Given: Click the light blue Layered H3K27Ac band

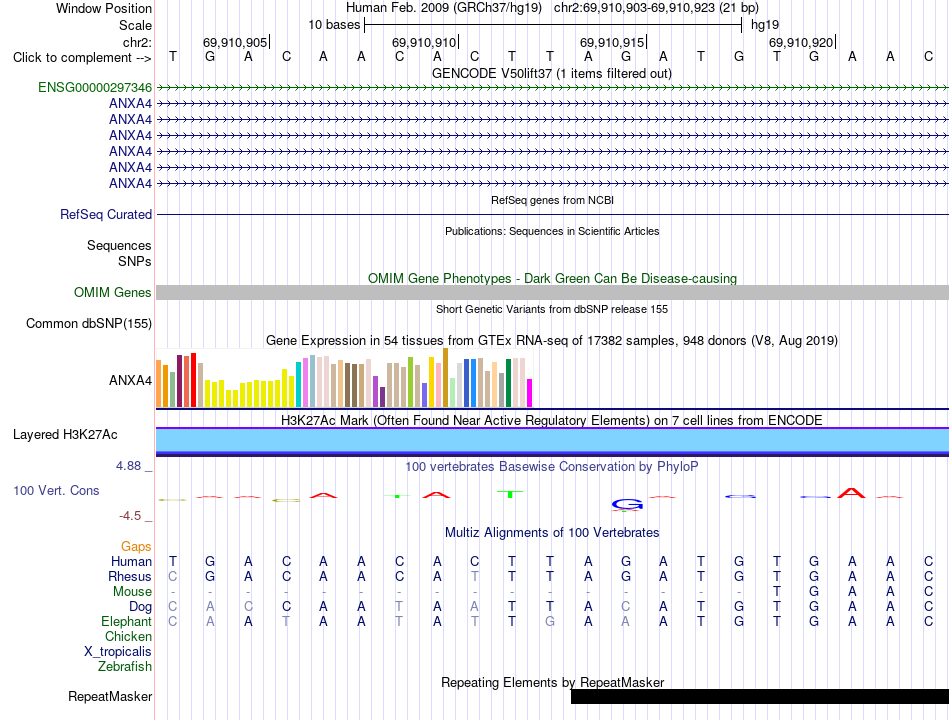Looking at the screenshot, I should (552, 440).
